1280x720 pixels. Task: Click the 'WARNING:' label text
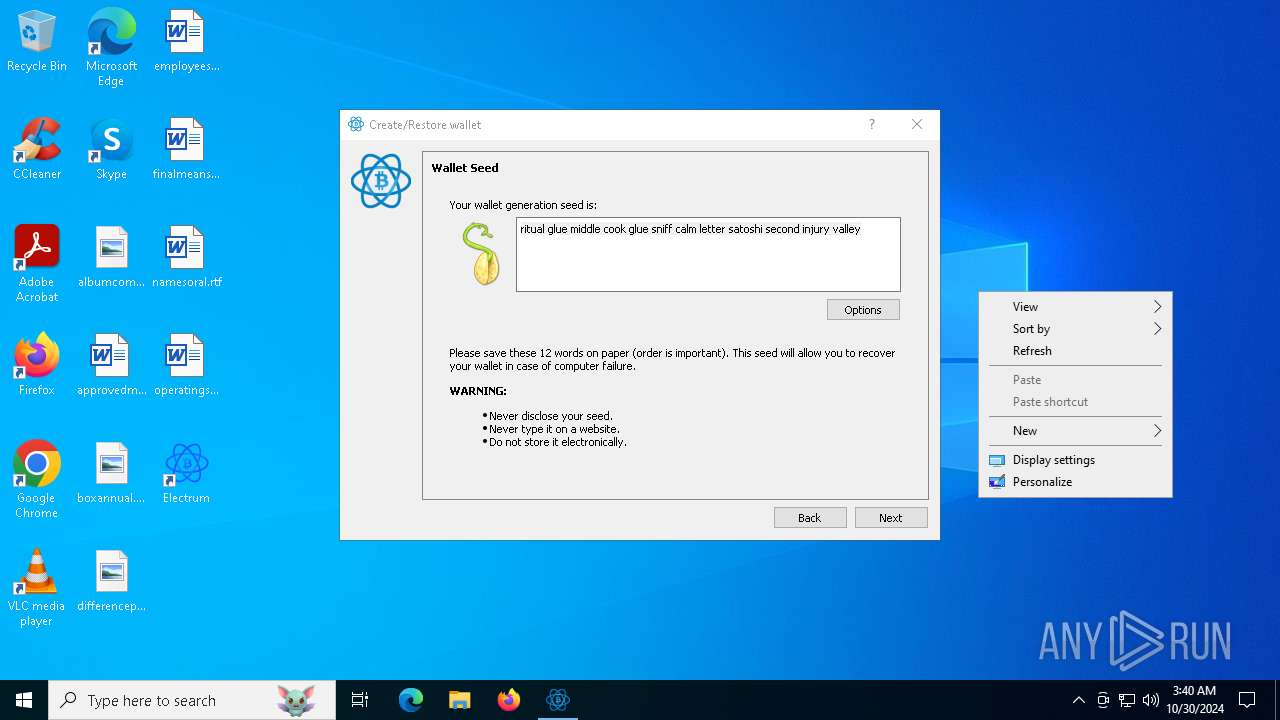(478, 391)
